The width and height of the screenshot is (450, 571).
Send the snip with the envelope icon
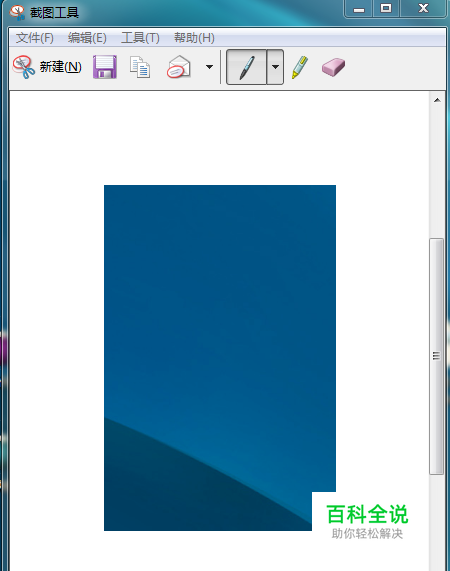(x=179, y=67)
